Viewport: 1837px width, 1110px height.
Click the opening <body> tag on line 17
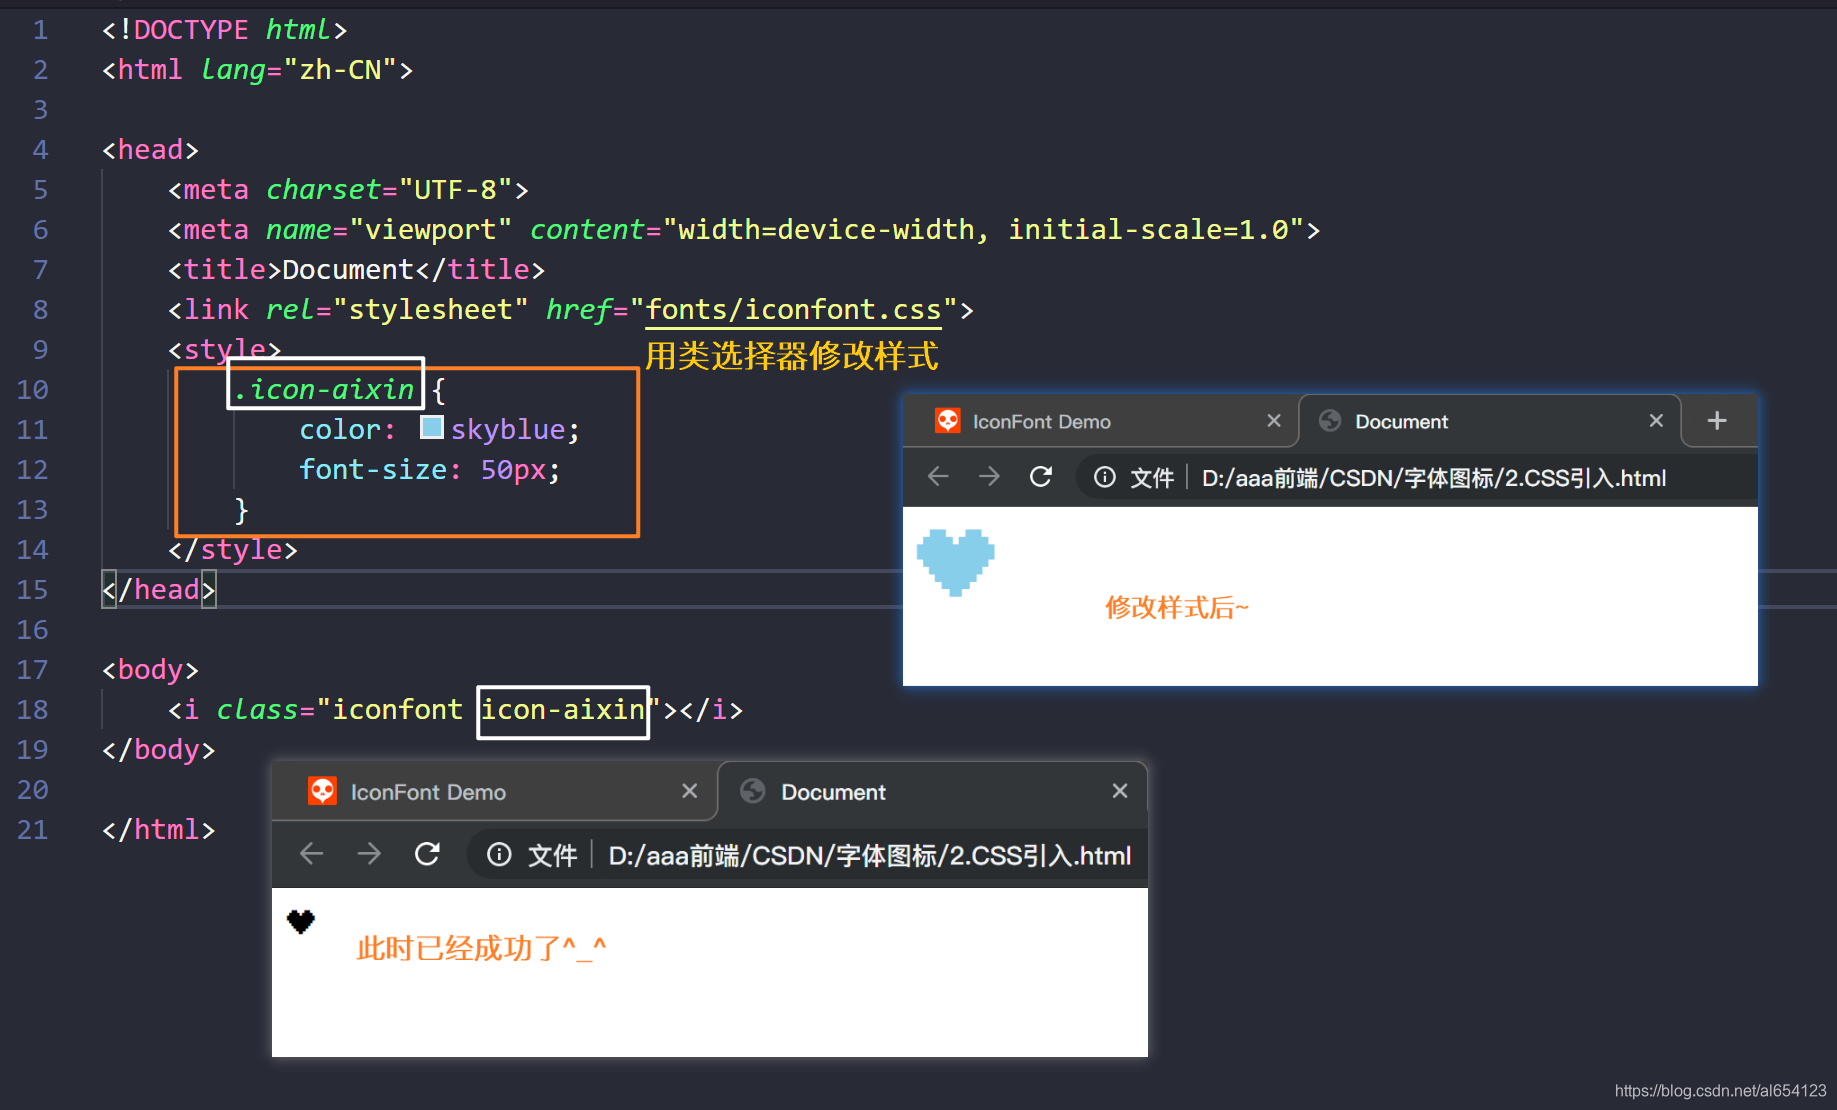150,670
